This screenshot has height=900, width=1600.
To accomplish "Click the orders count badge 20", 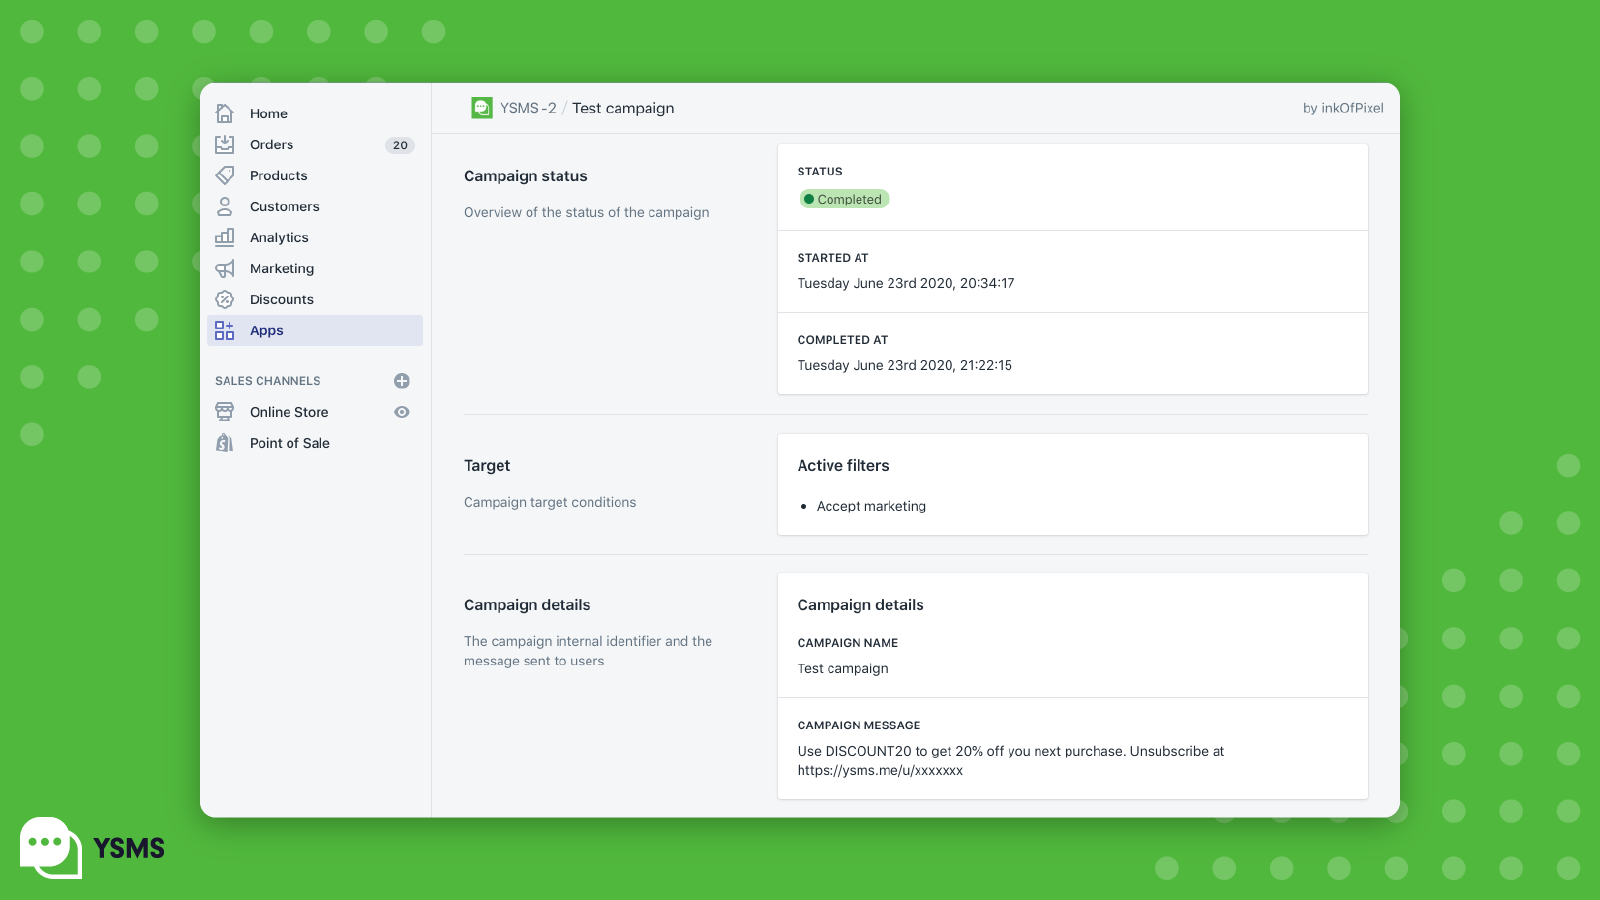I will 400,145.
